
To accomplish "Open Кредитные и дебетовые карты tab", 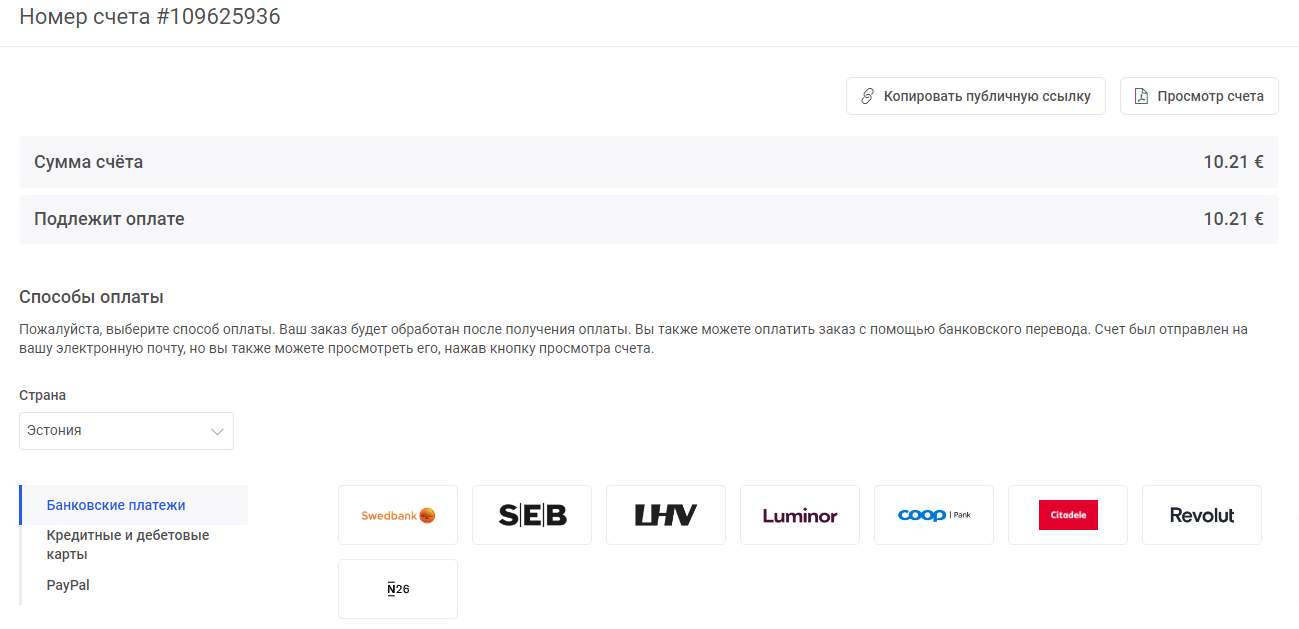I will point(128,544).
